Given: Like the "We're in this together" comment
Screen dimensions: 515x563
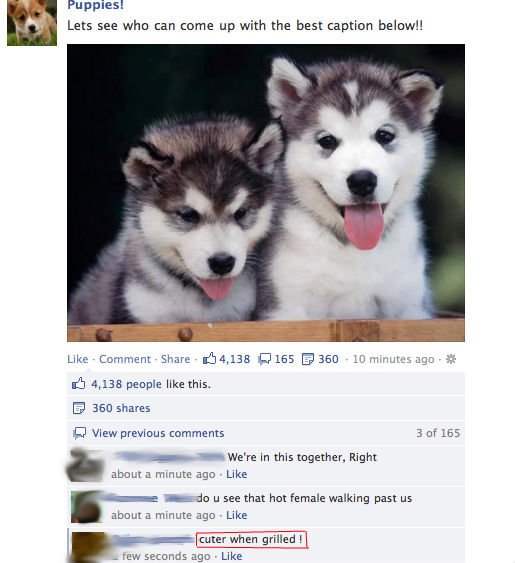Looking at the screenshot, I should tap(236, 474).
